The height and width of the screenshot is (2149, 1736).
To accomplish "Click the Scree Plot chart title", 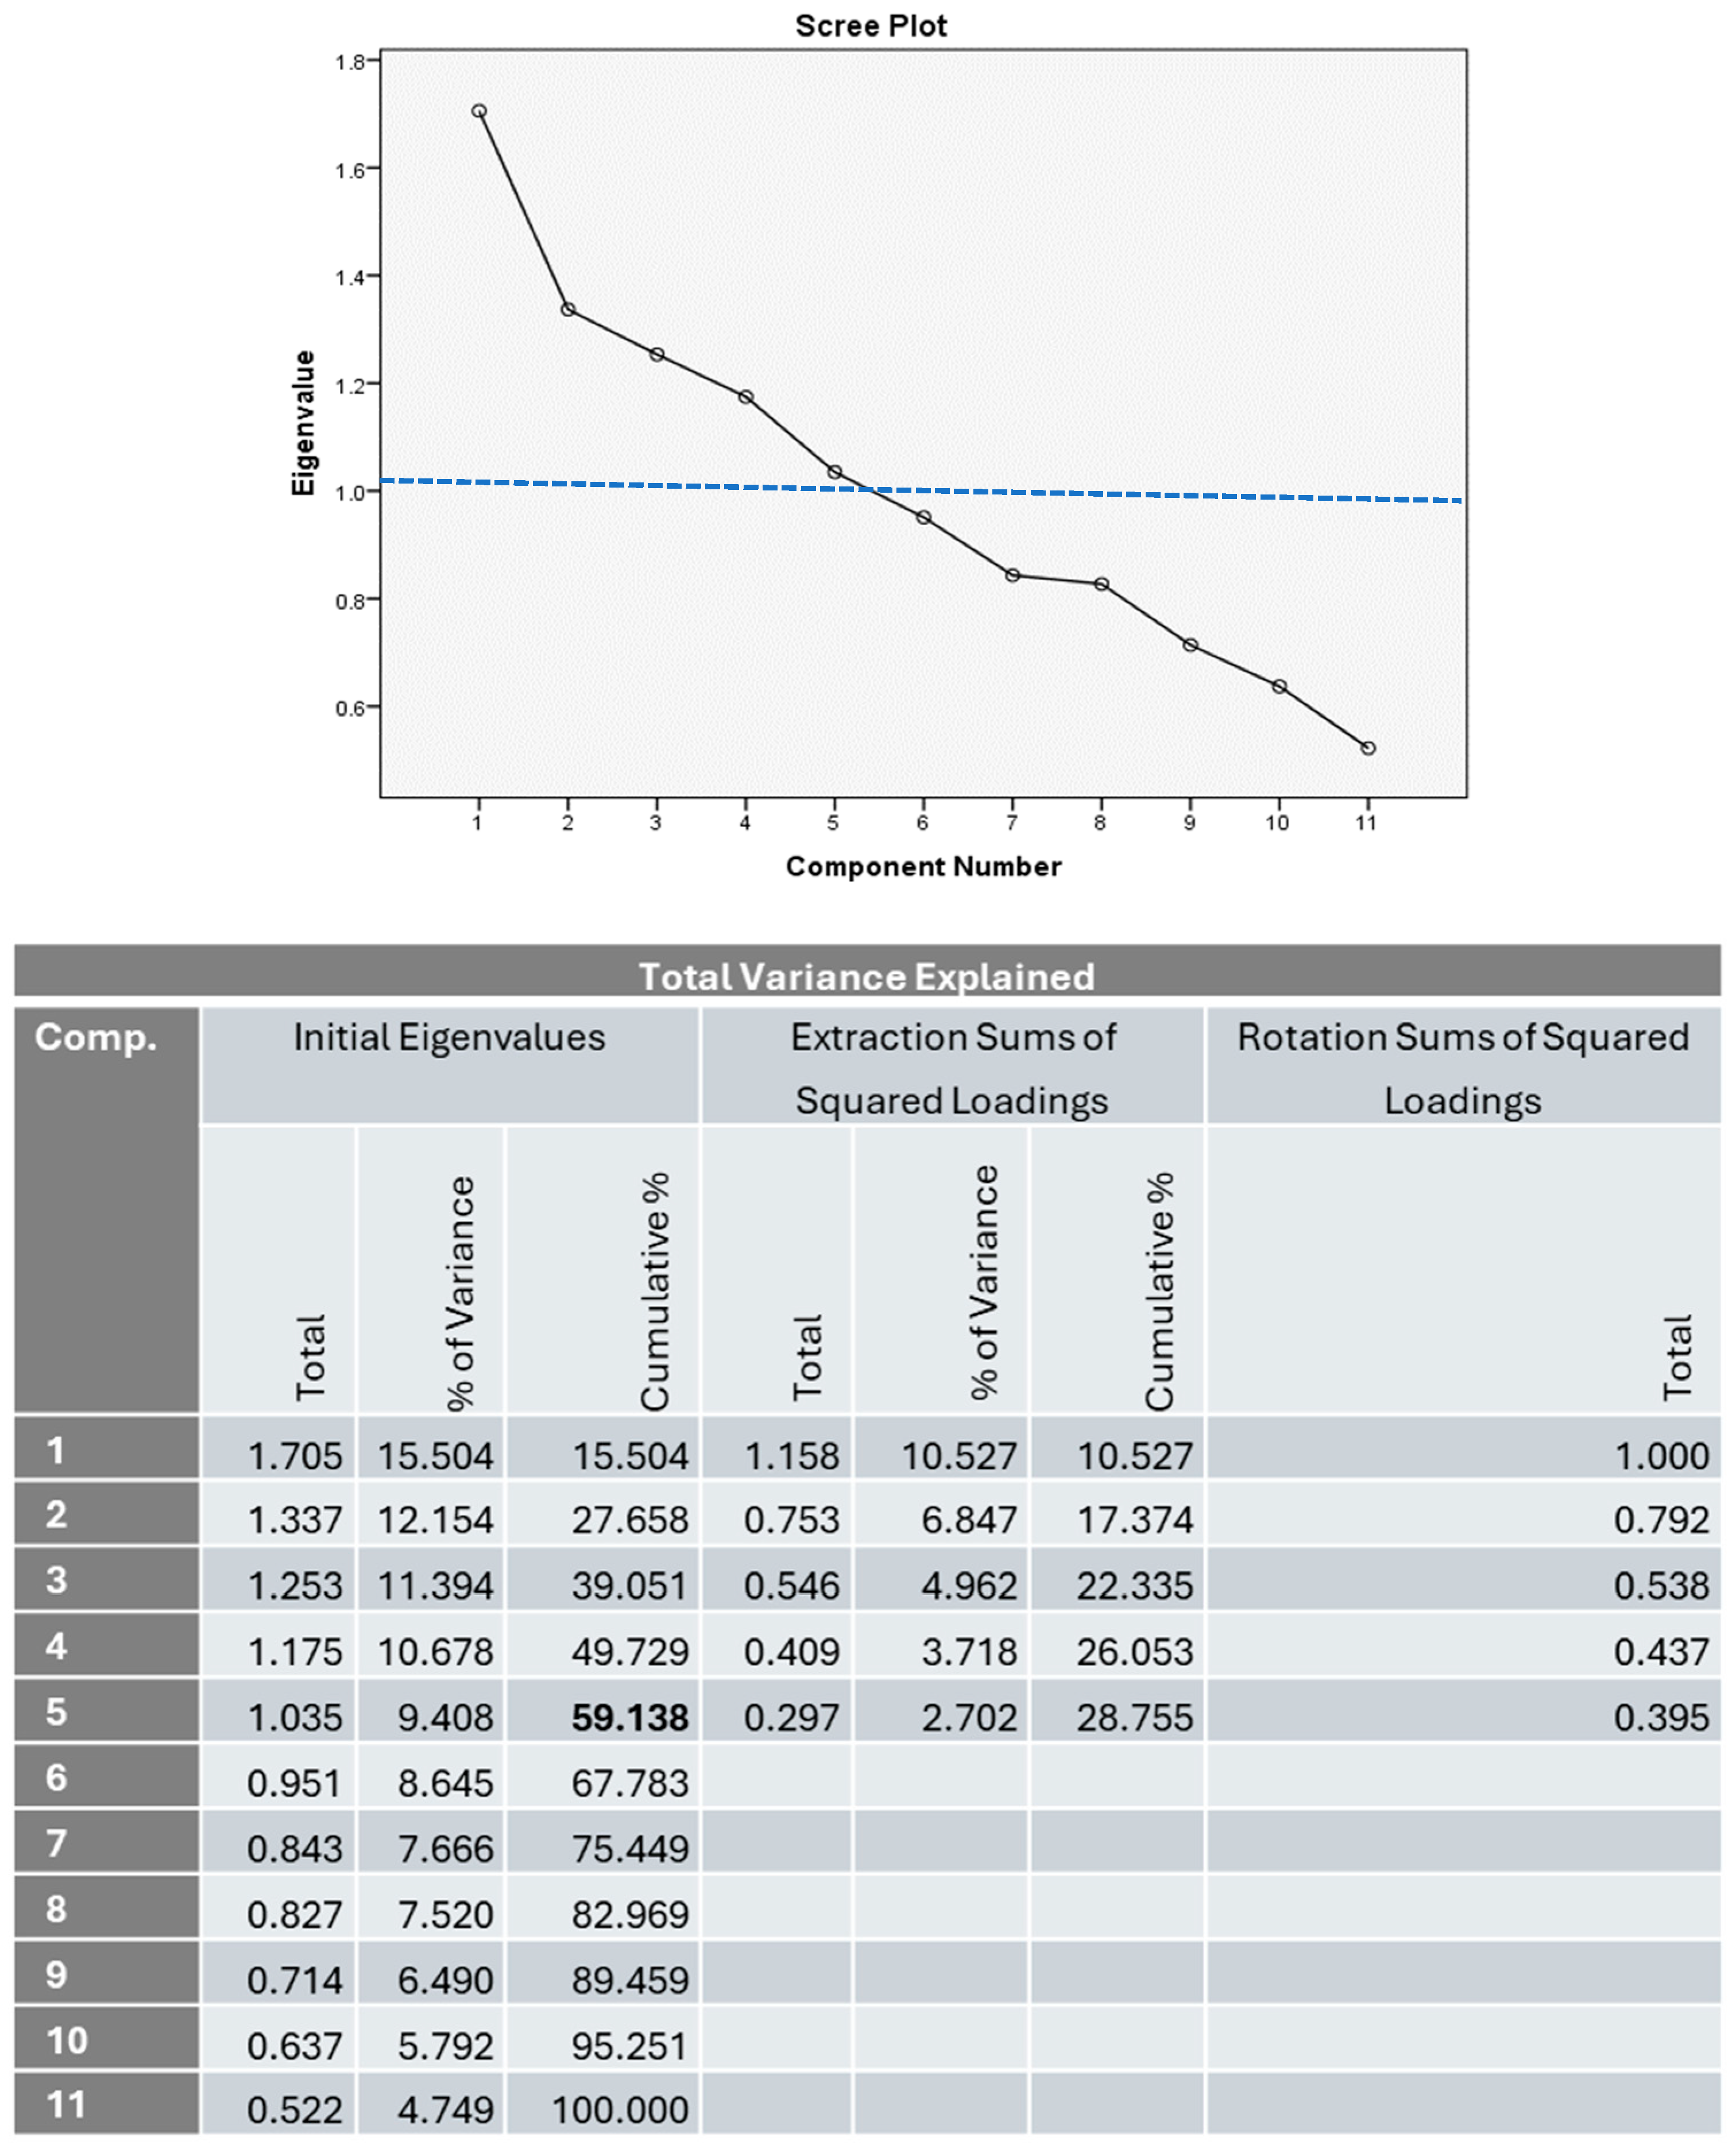I will click(870, 26).
